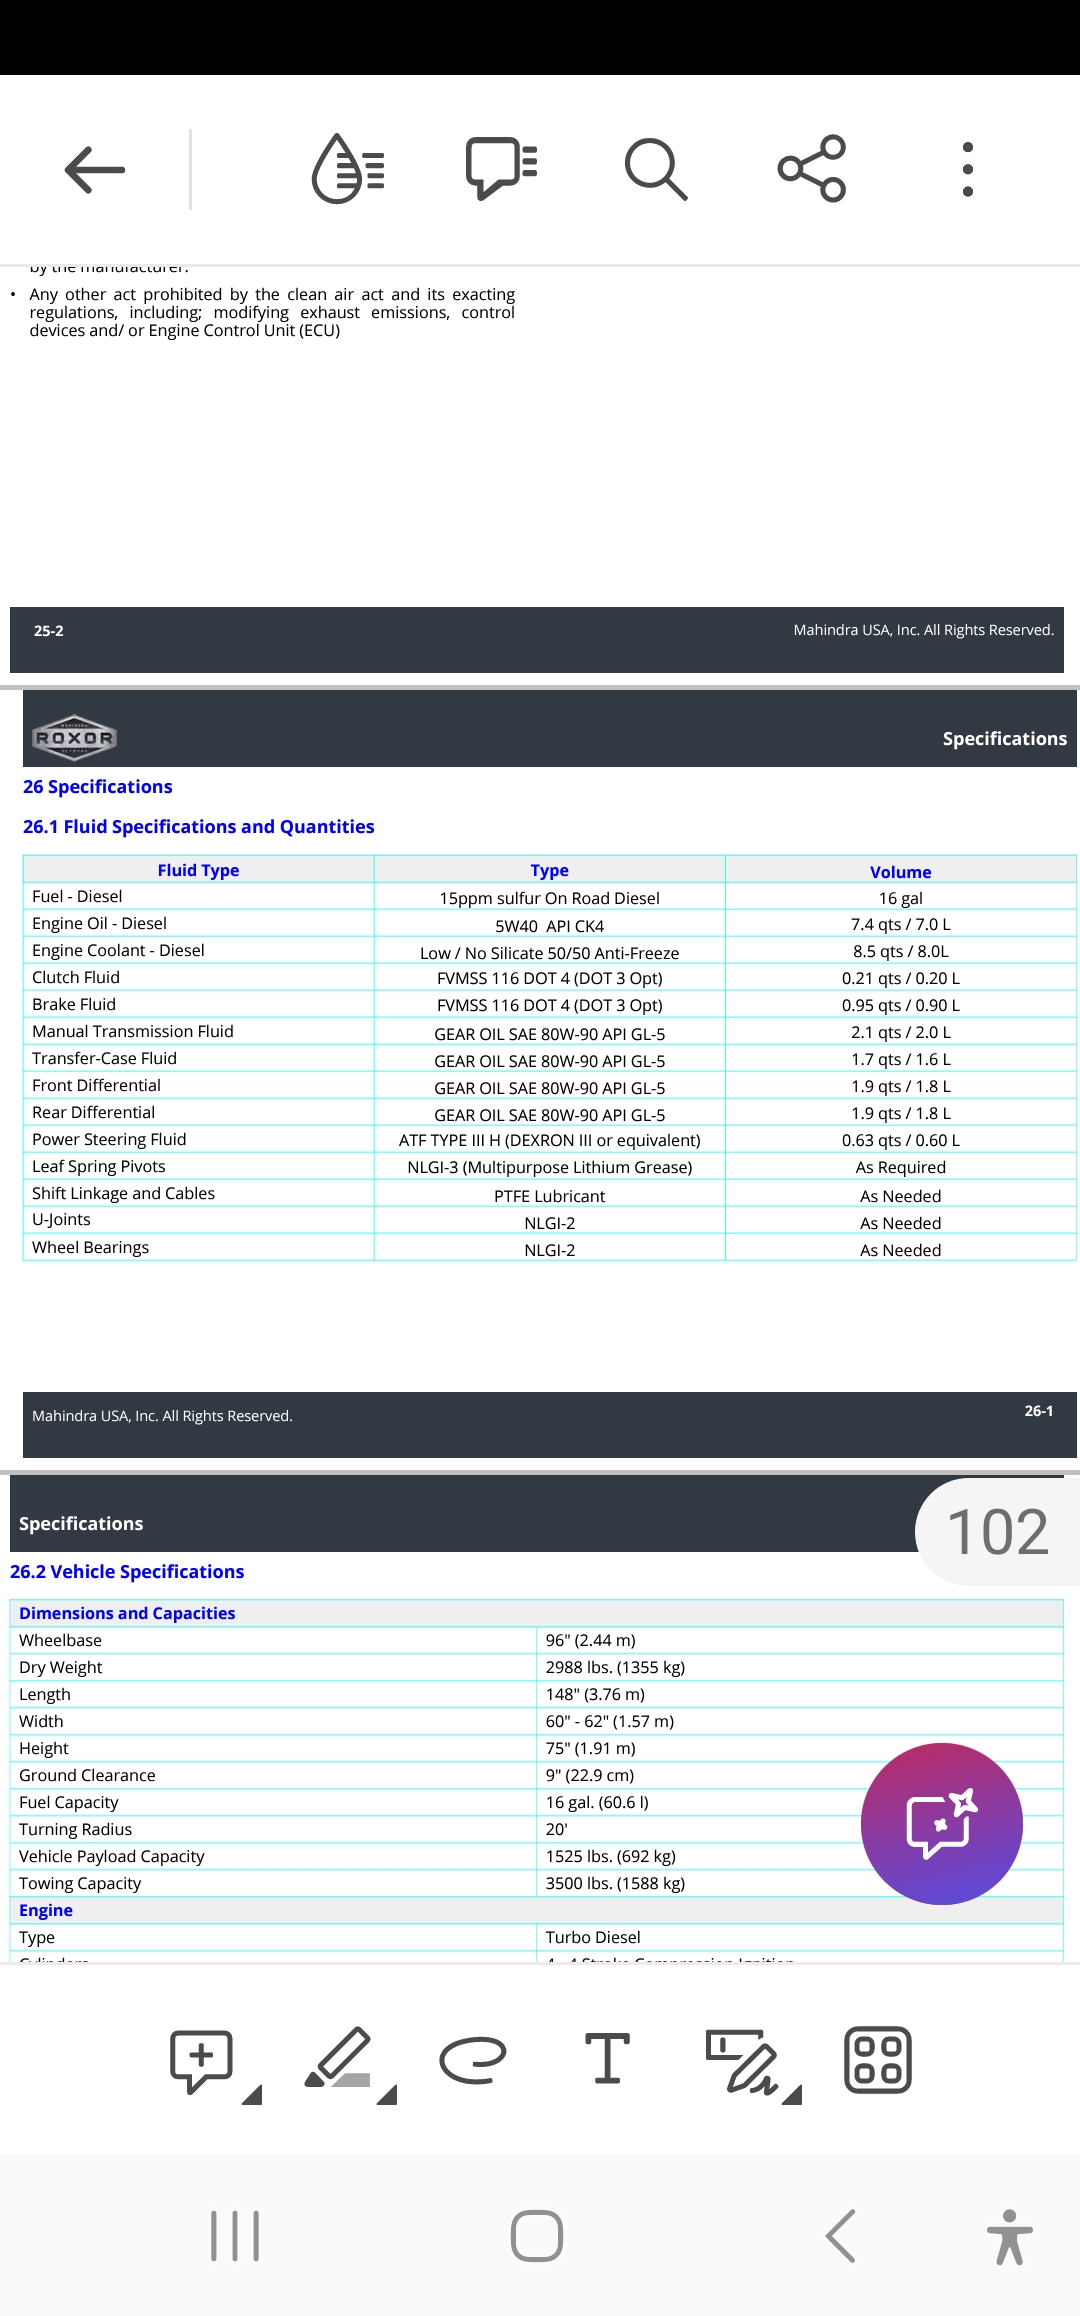Tap the page number 102 indicator

point(997,1532)
